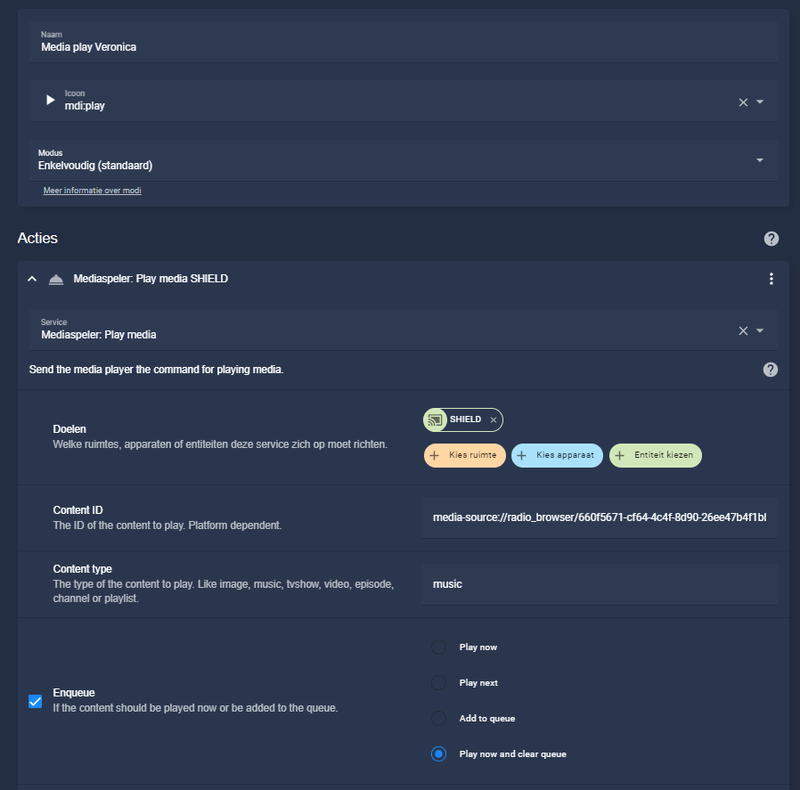Toggle the Enqueue checkbox
The width and height of the screenshot is (800, 790).
click(x=35, y=701)
